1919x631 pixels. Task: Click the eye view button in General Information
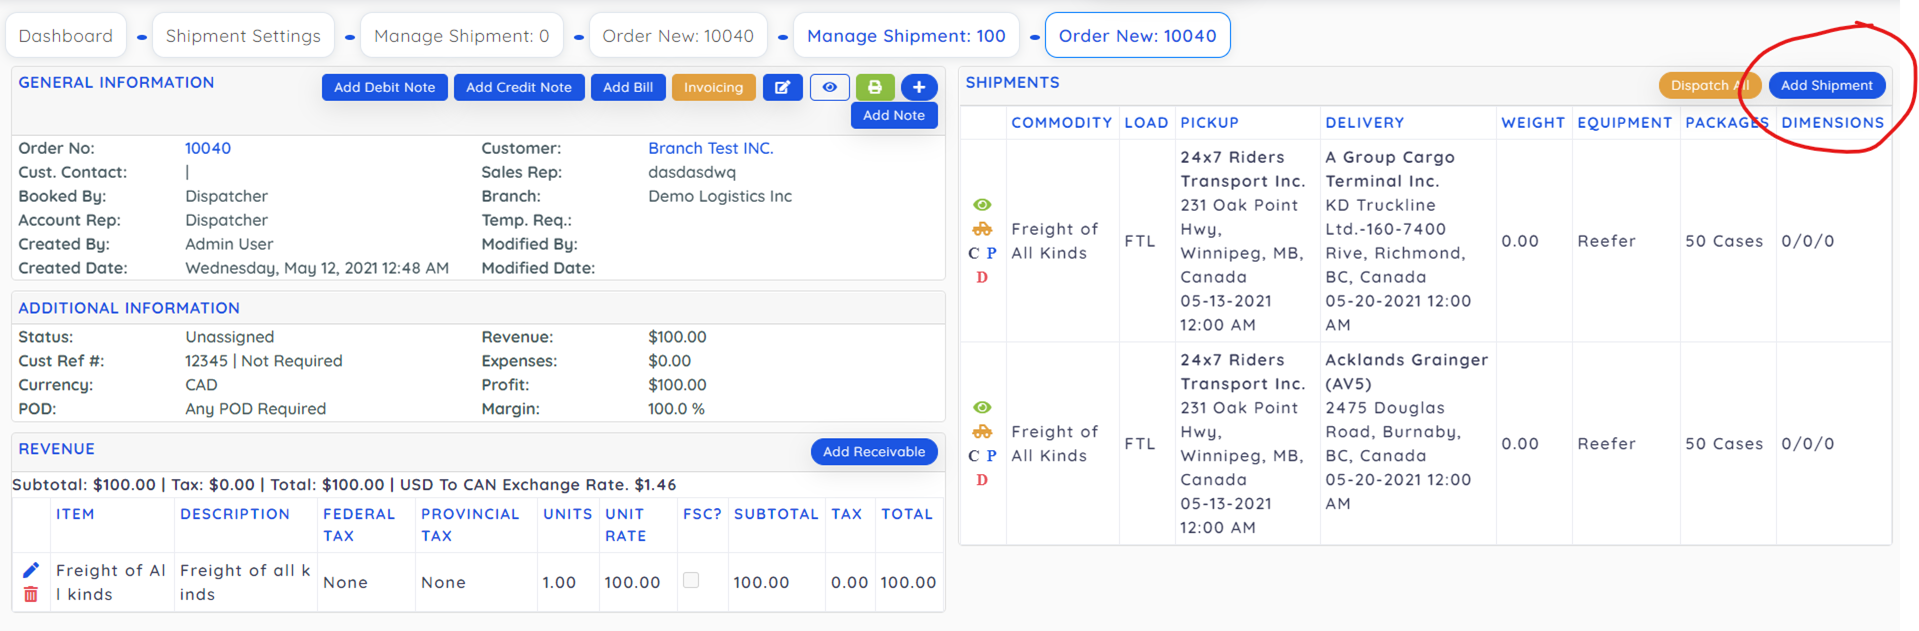coord(829,88)
